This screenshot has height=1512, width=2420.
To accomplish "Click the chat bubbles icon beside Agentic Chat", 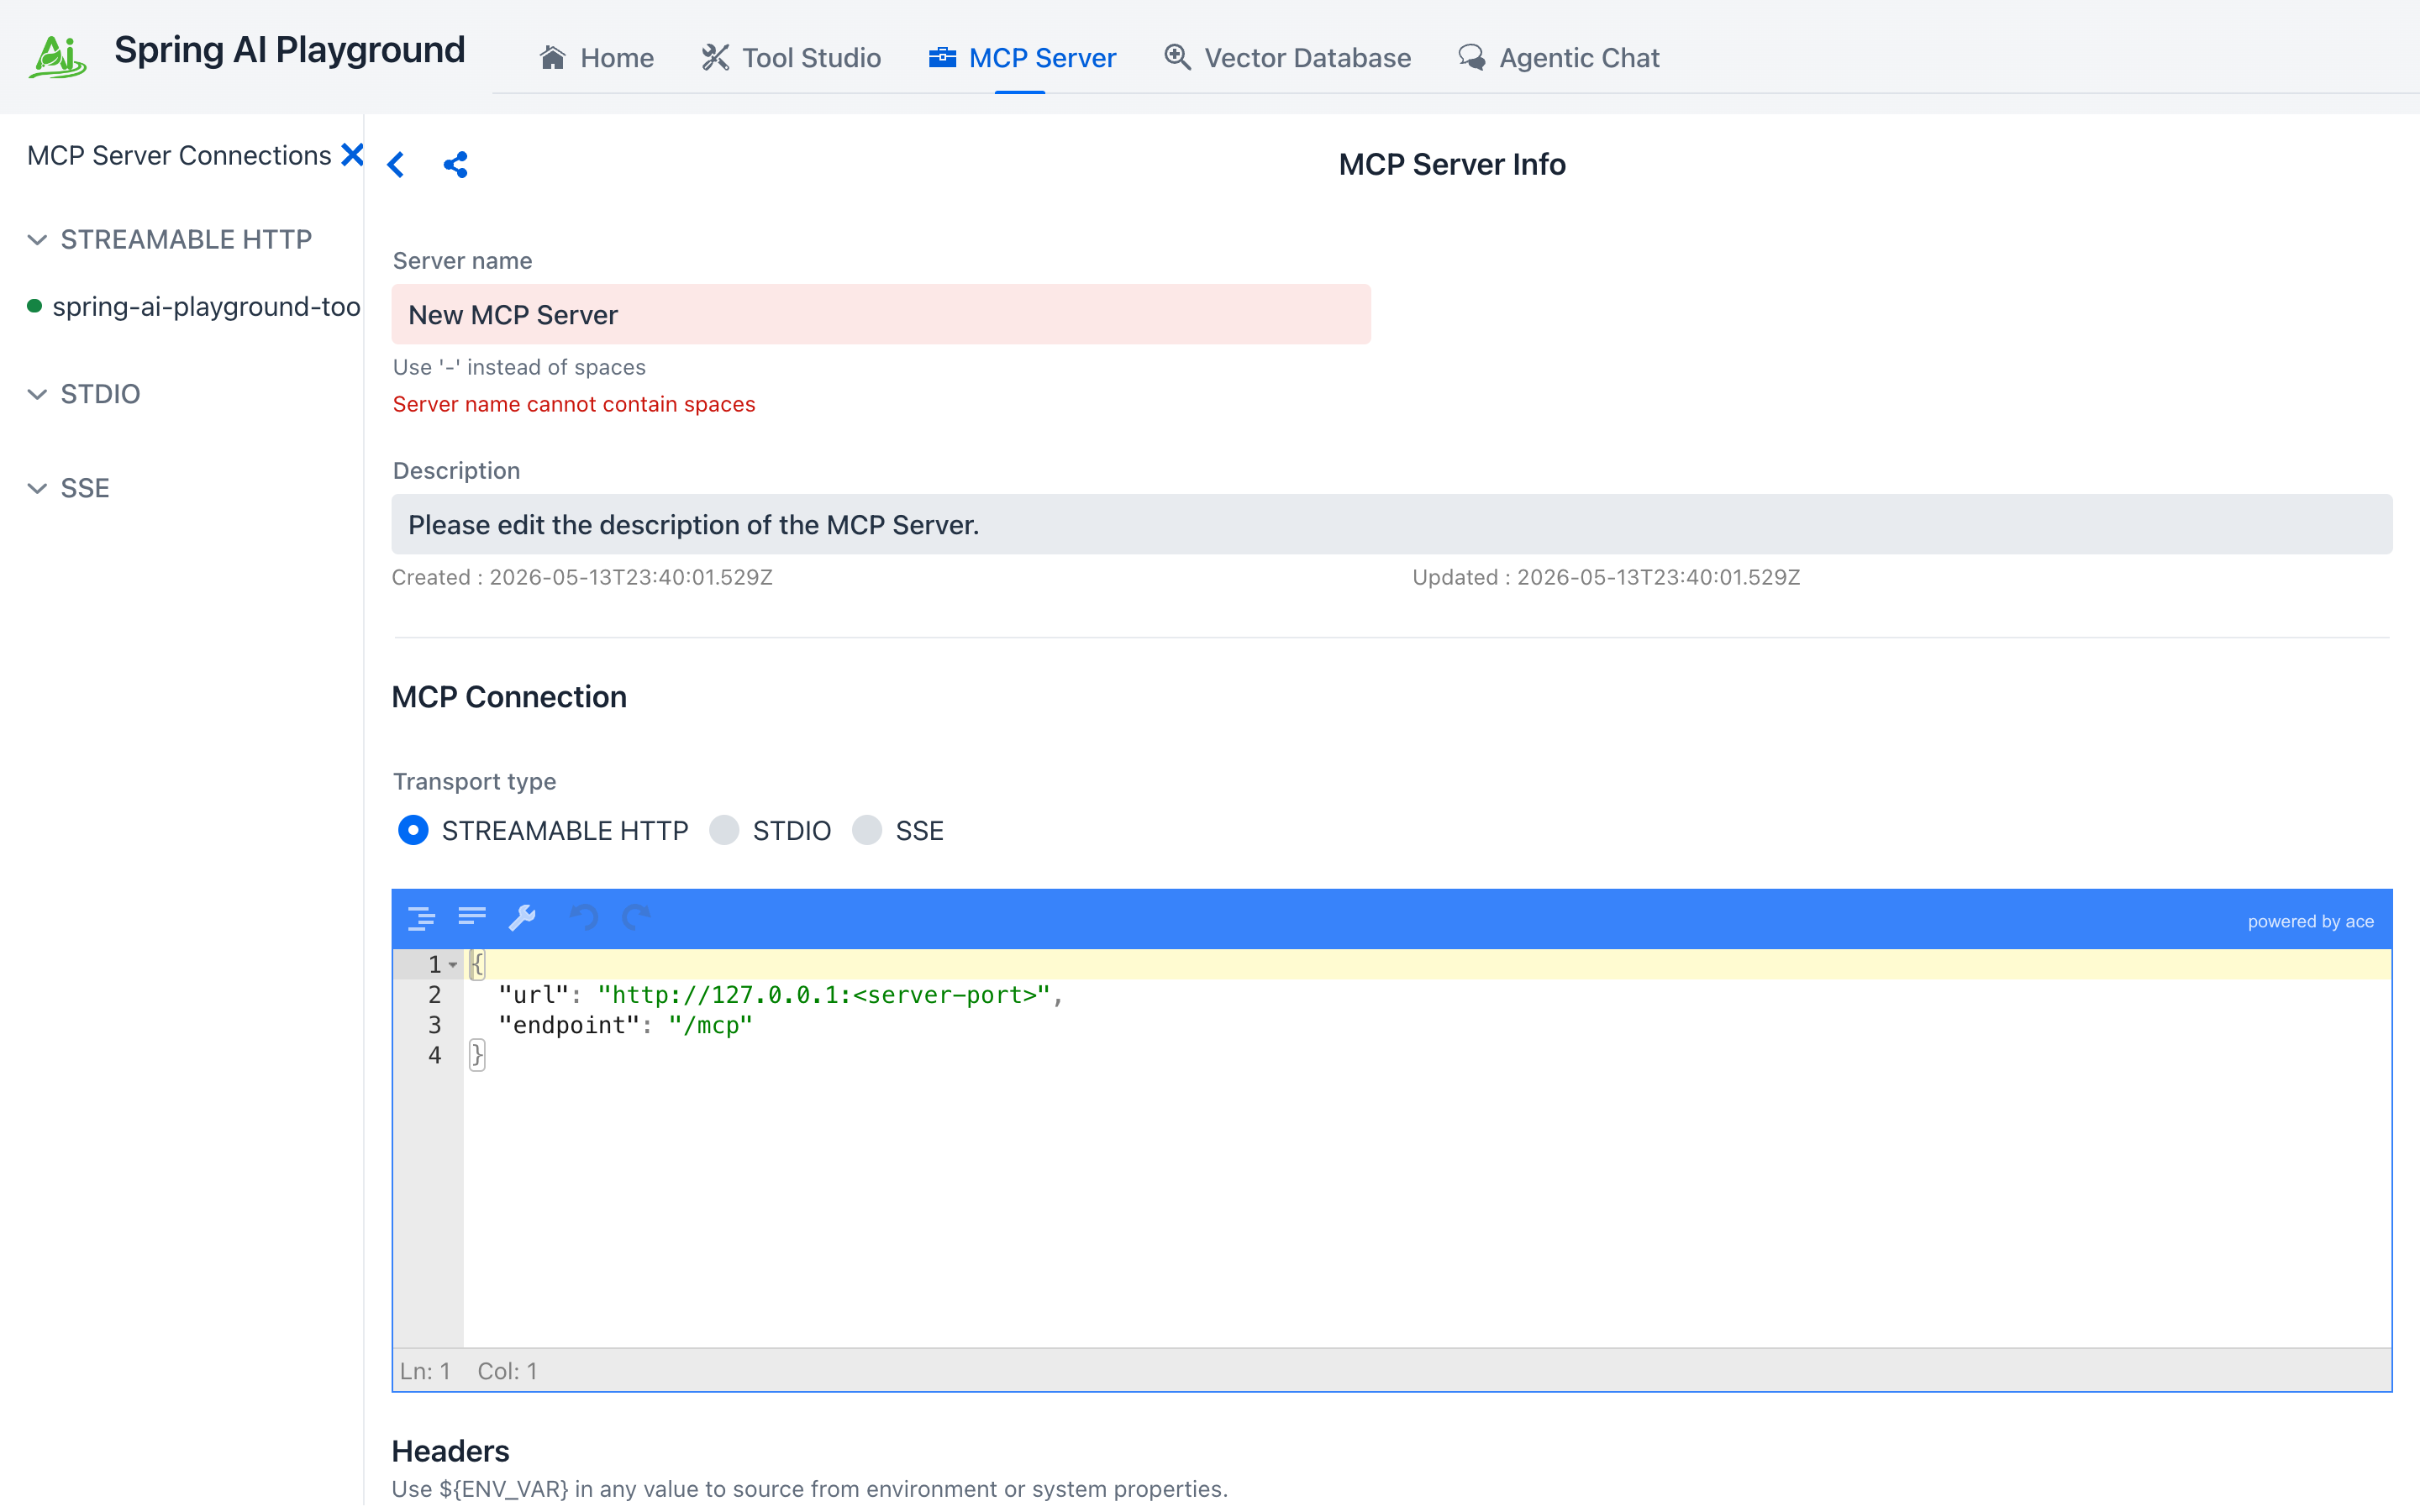I will coord(1471,57).
